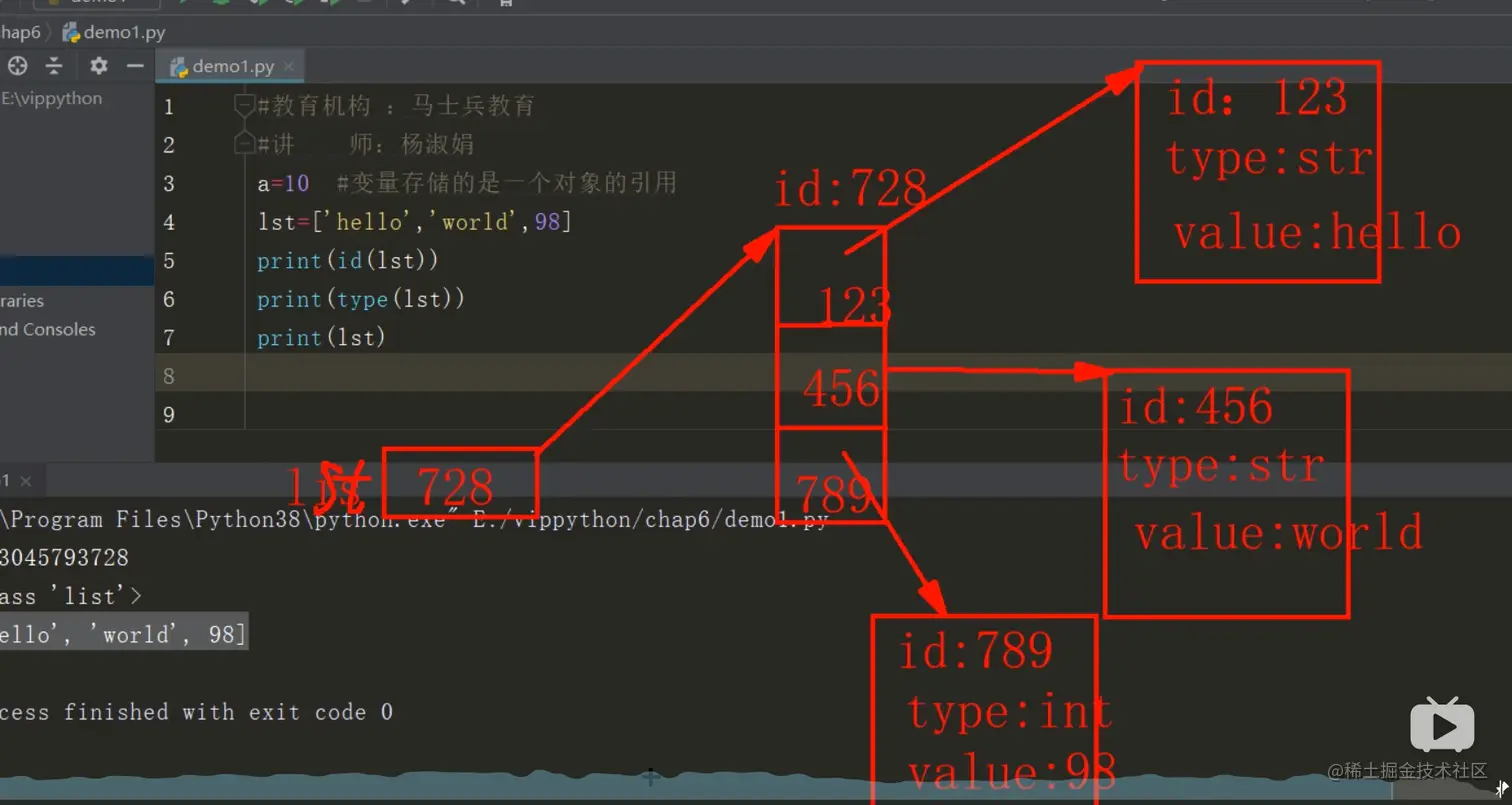Select Scratches and Consoles tree row
Screen dimensions: 1512x805
click(x=48, y=329)
